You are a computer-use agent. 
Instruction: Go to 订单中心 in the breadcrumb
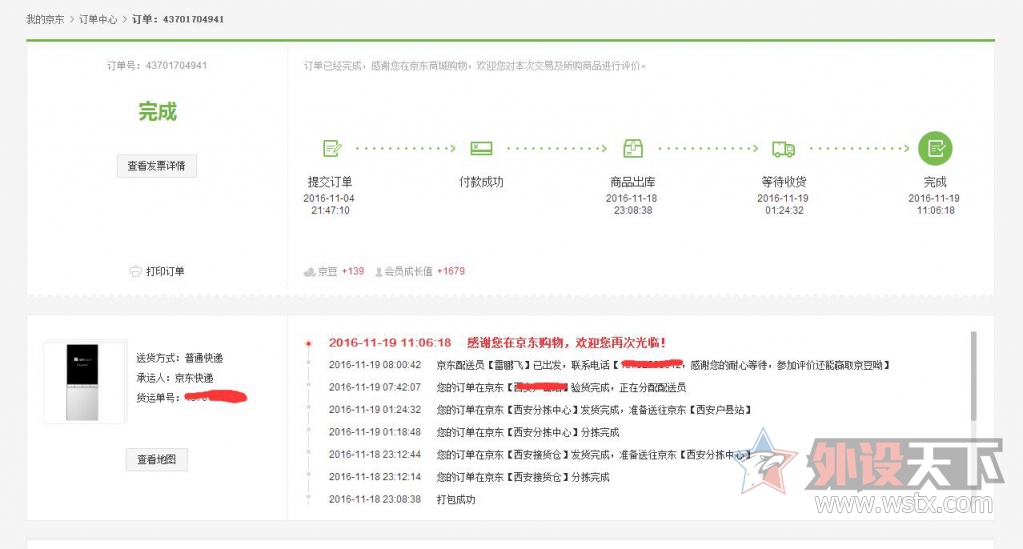99,19
